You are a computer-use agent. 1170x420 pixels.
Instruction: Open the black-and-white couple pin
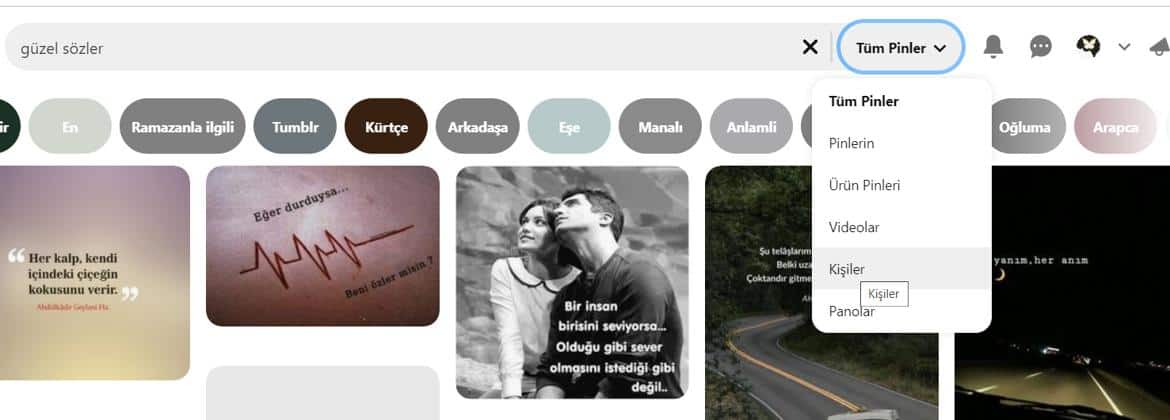tap(572, 282)
